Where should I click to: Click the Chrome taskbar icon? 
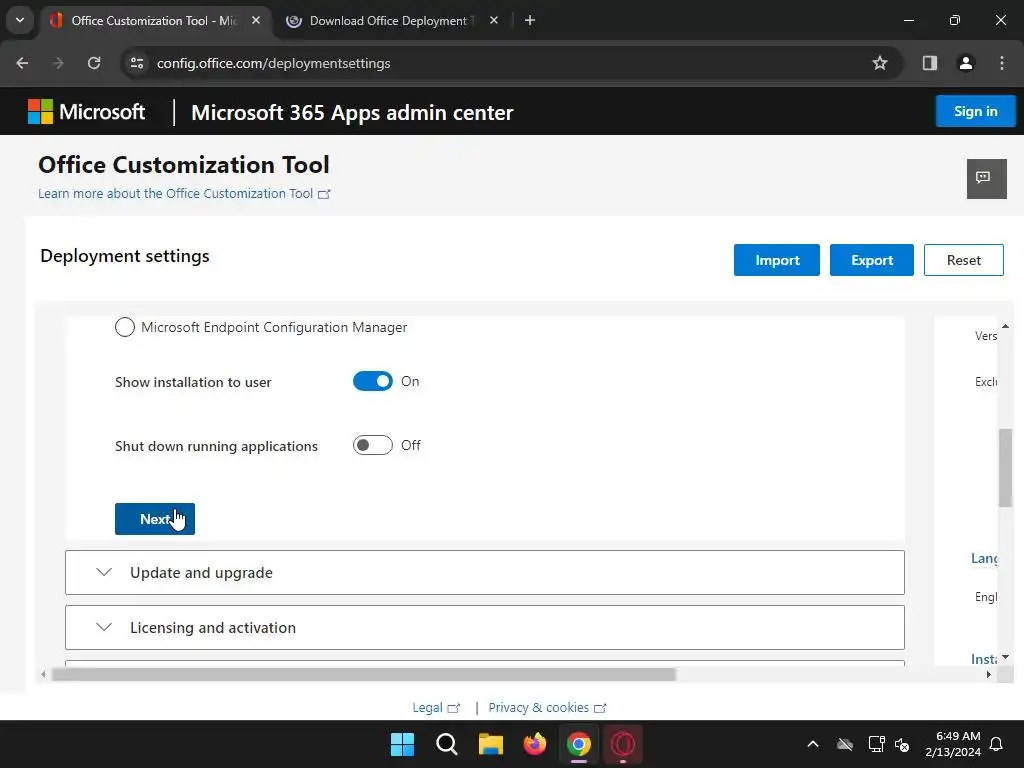pyautogui.click(x=579, y=744)
